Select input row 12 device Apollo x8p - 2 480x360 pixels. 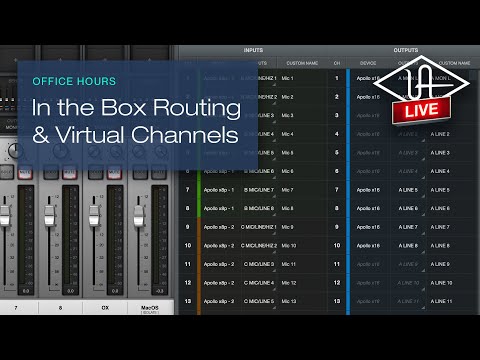219,283
